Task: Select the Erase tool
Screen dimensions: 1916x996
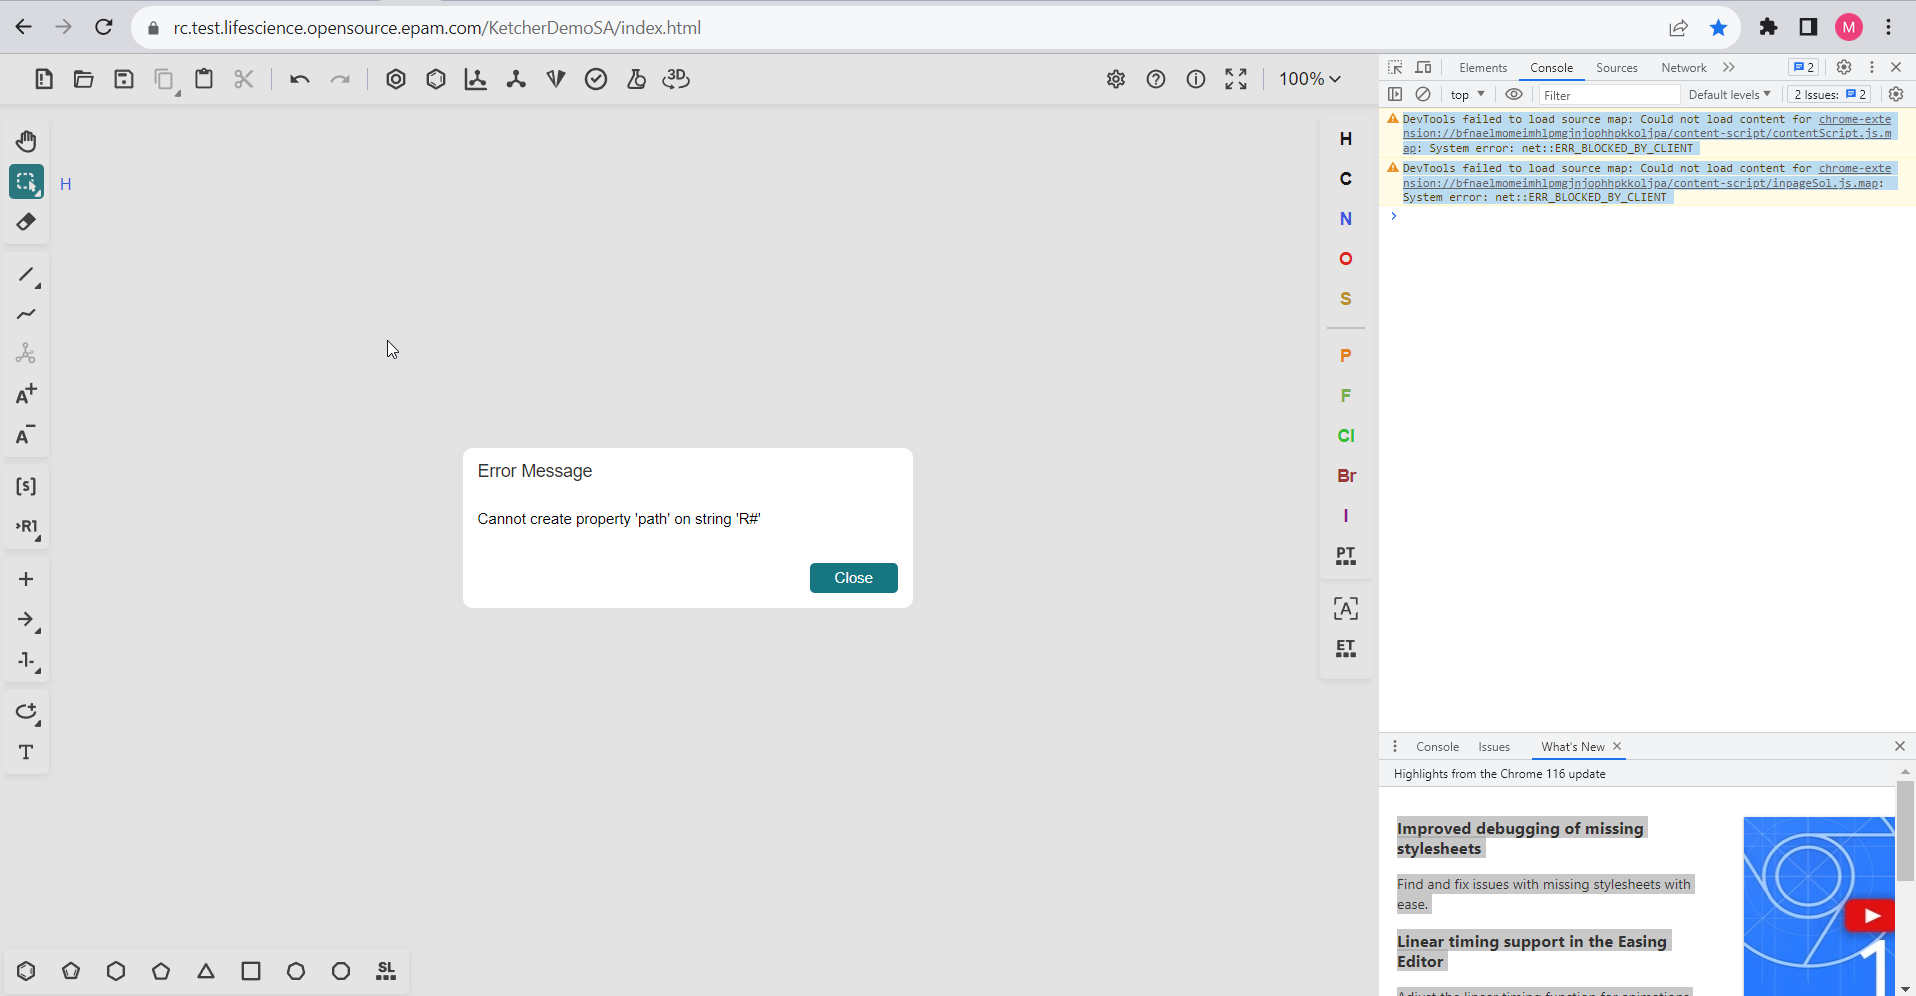Action: [x=26, y=221]
